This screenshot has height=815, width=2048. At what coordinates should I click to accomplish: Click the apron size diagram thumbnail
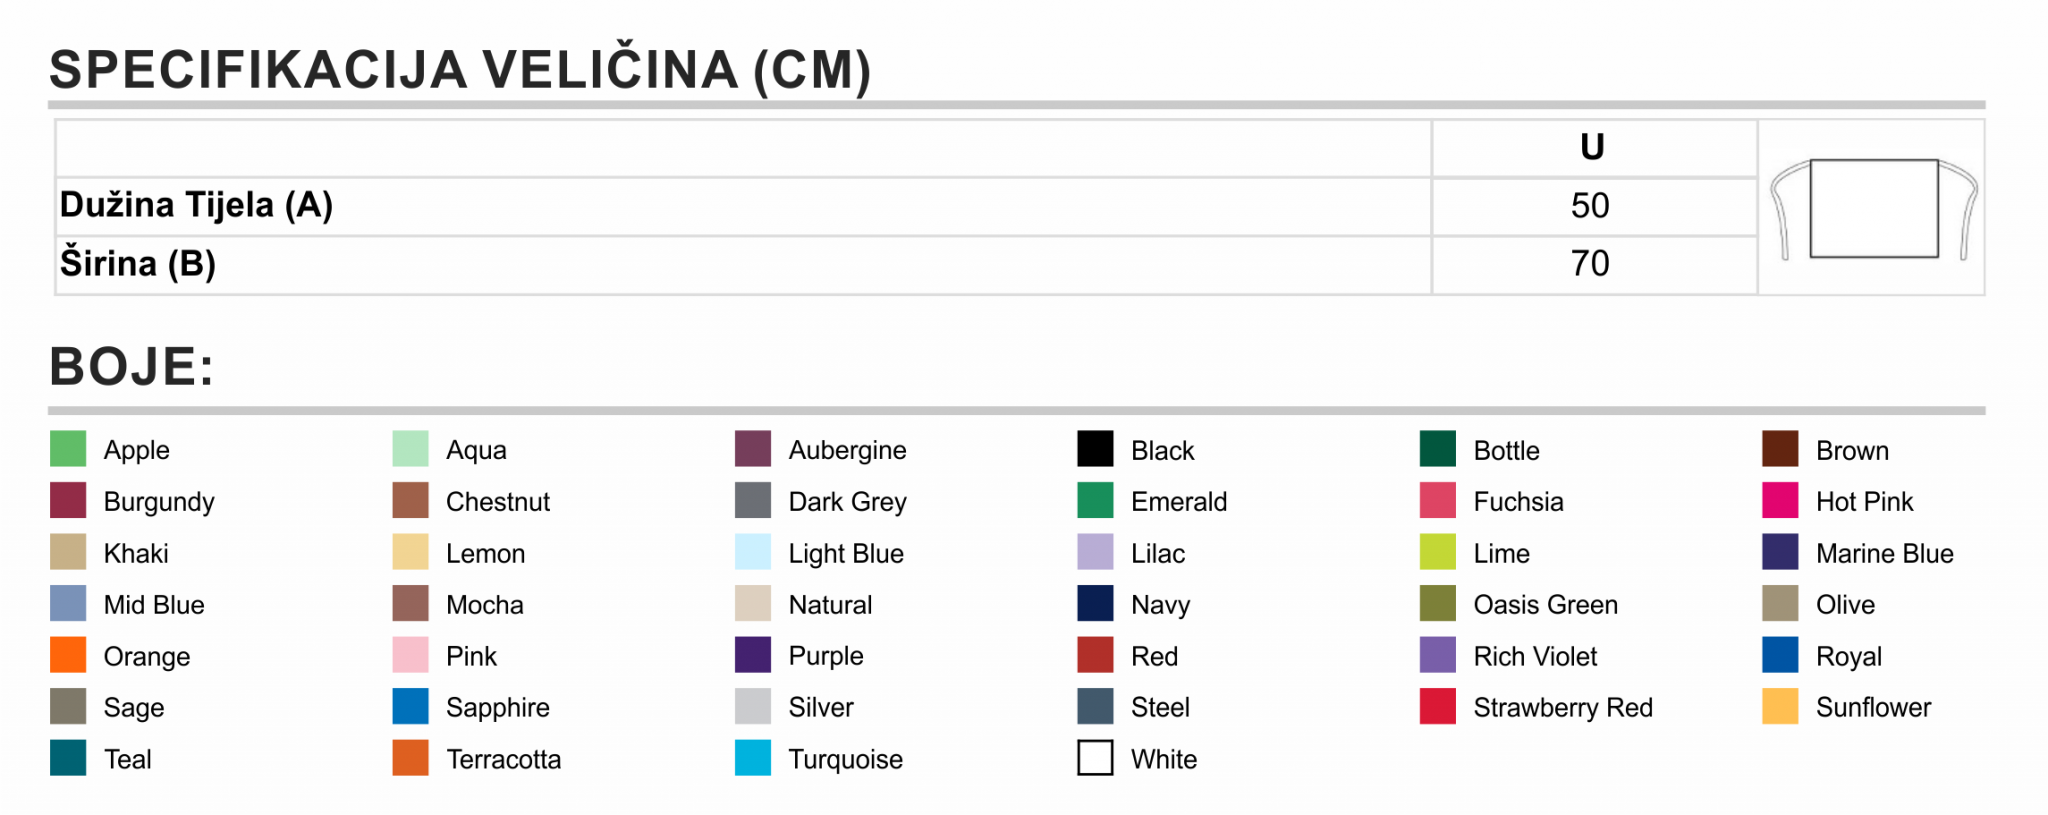click(x=1872, y=208)
